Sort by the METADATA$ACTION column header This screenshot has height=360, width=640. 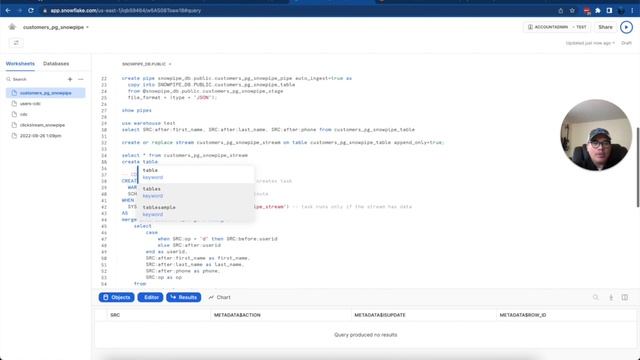237,315
